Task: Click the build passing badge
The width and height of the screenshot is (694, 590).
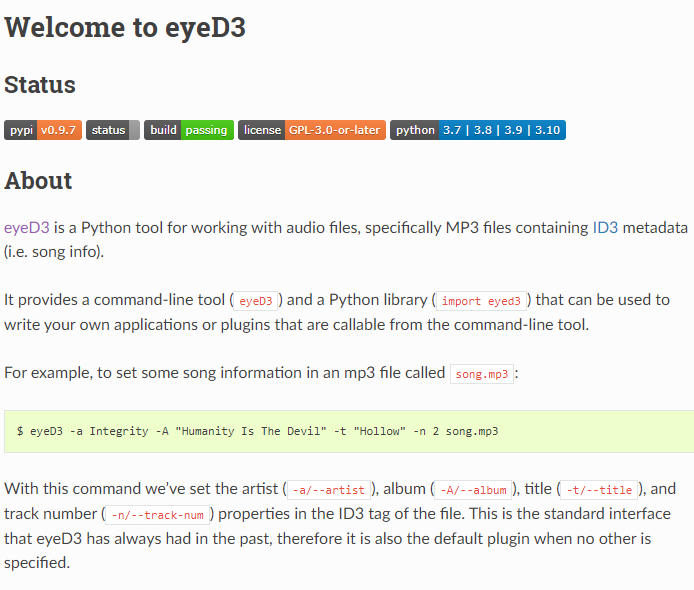Action: click(x=189, y=130)
